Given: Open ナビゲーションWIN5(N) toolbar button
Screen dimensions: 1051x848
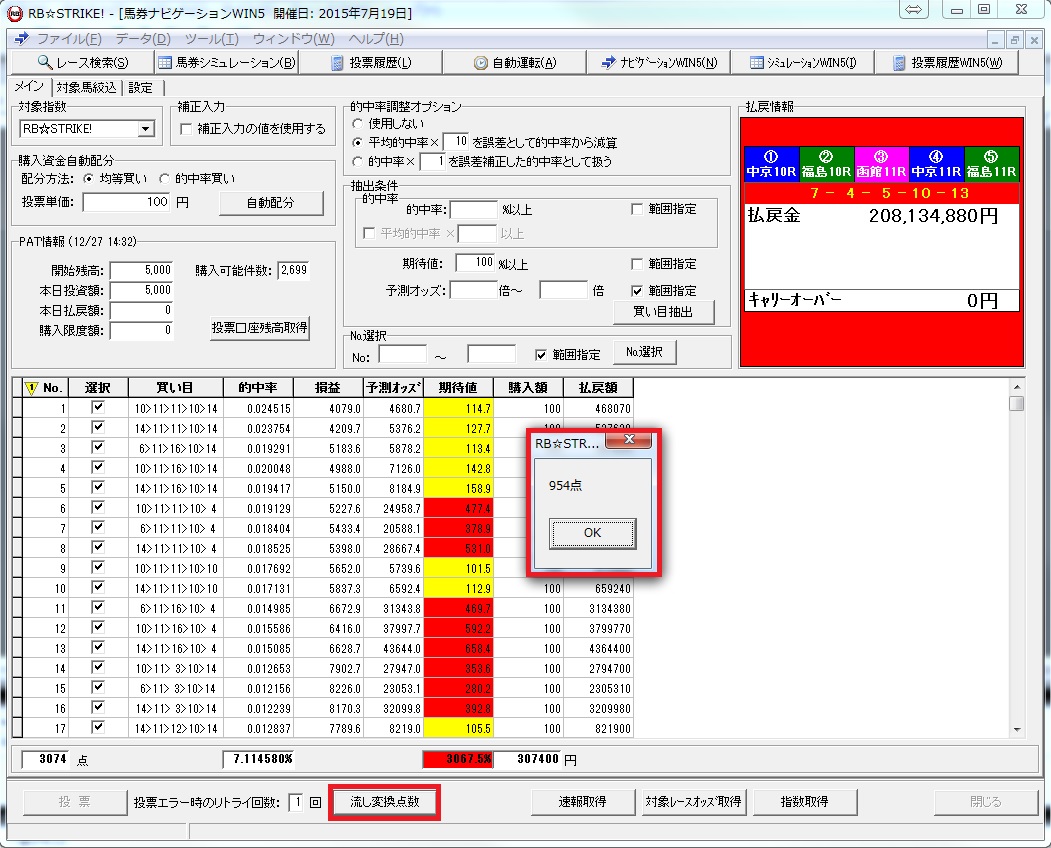Looking at the screenshot, I should [x=658, y=62].
